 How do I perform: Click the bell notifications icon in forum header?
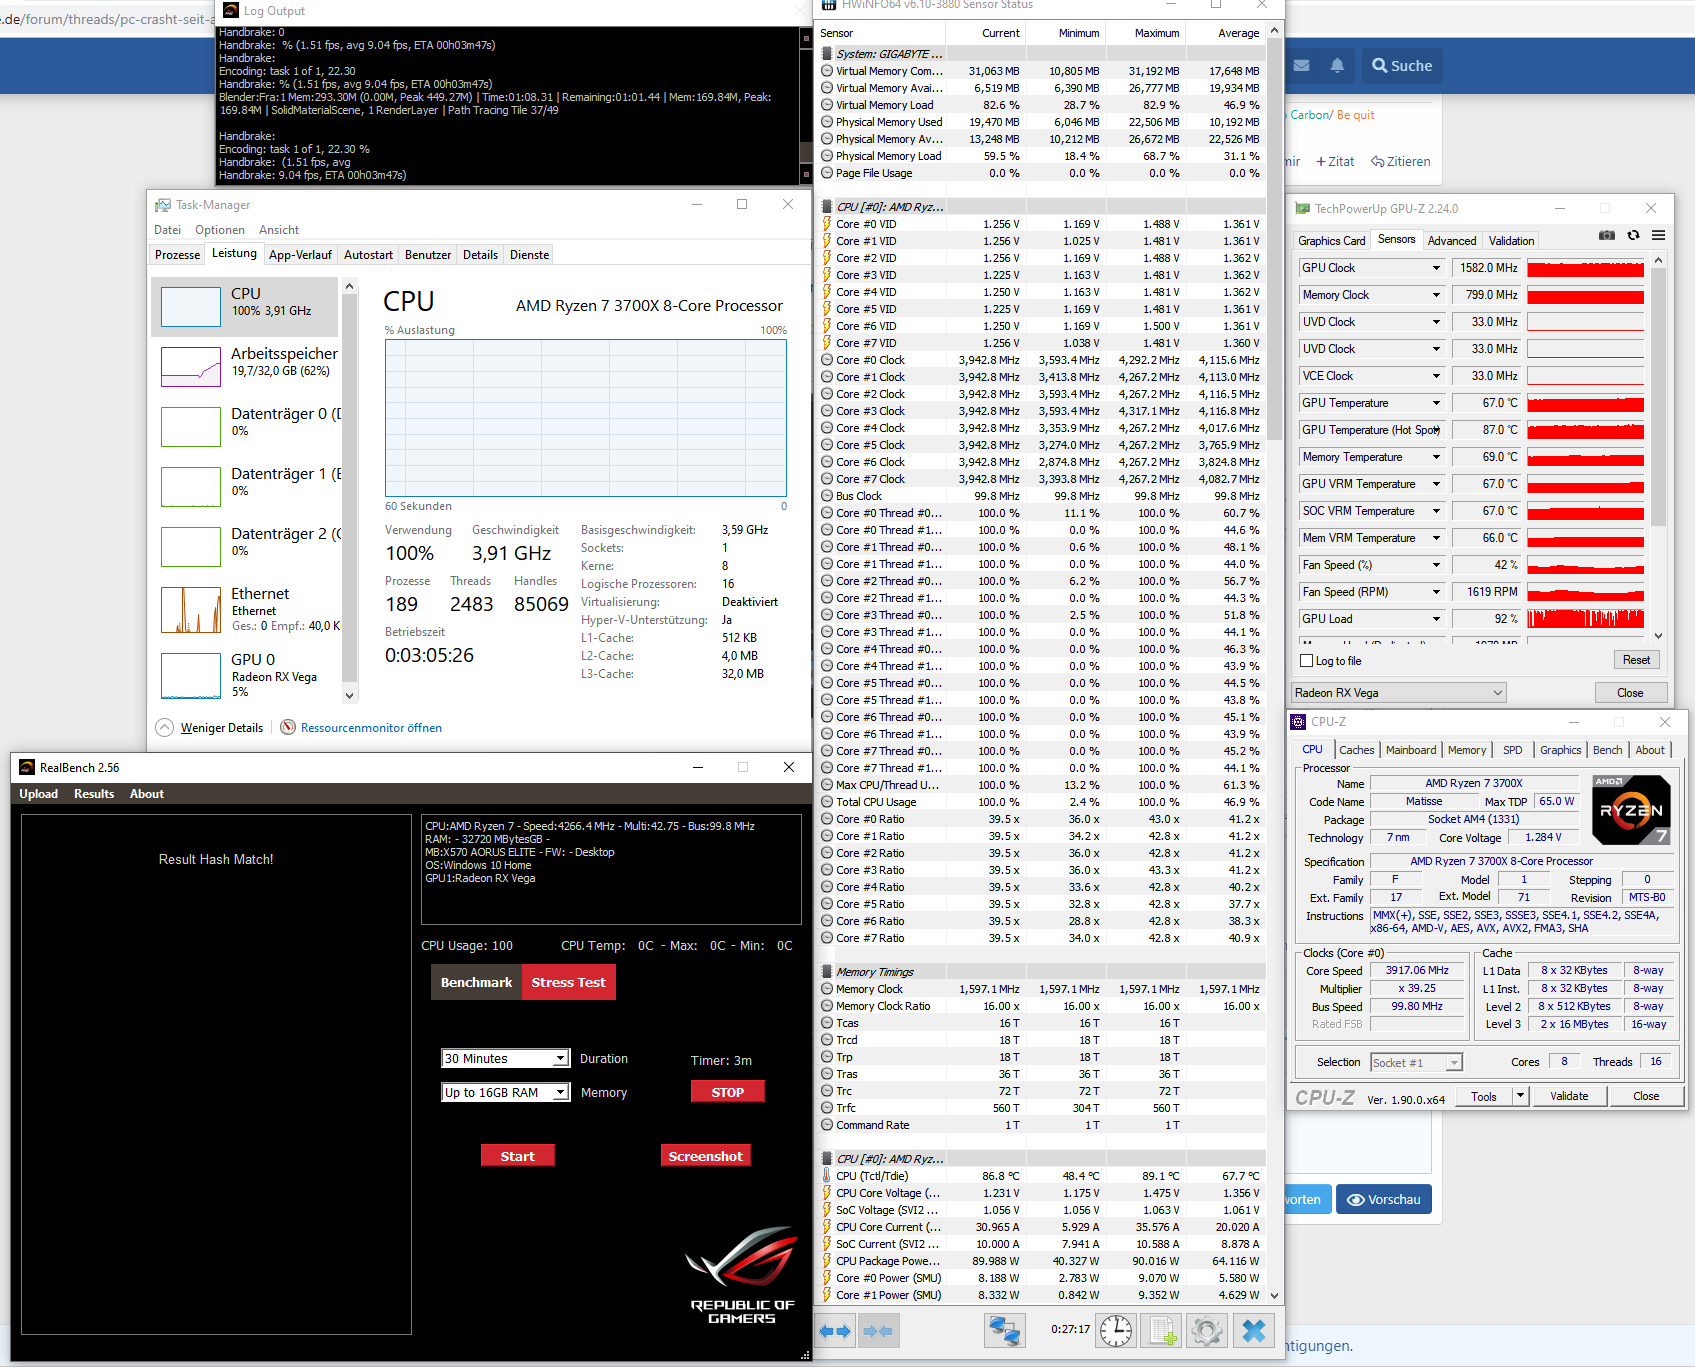coord(1337,66)
